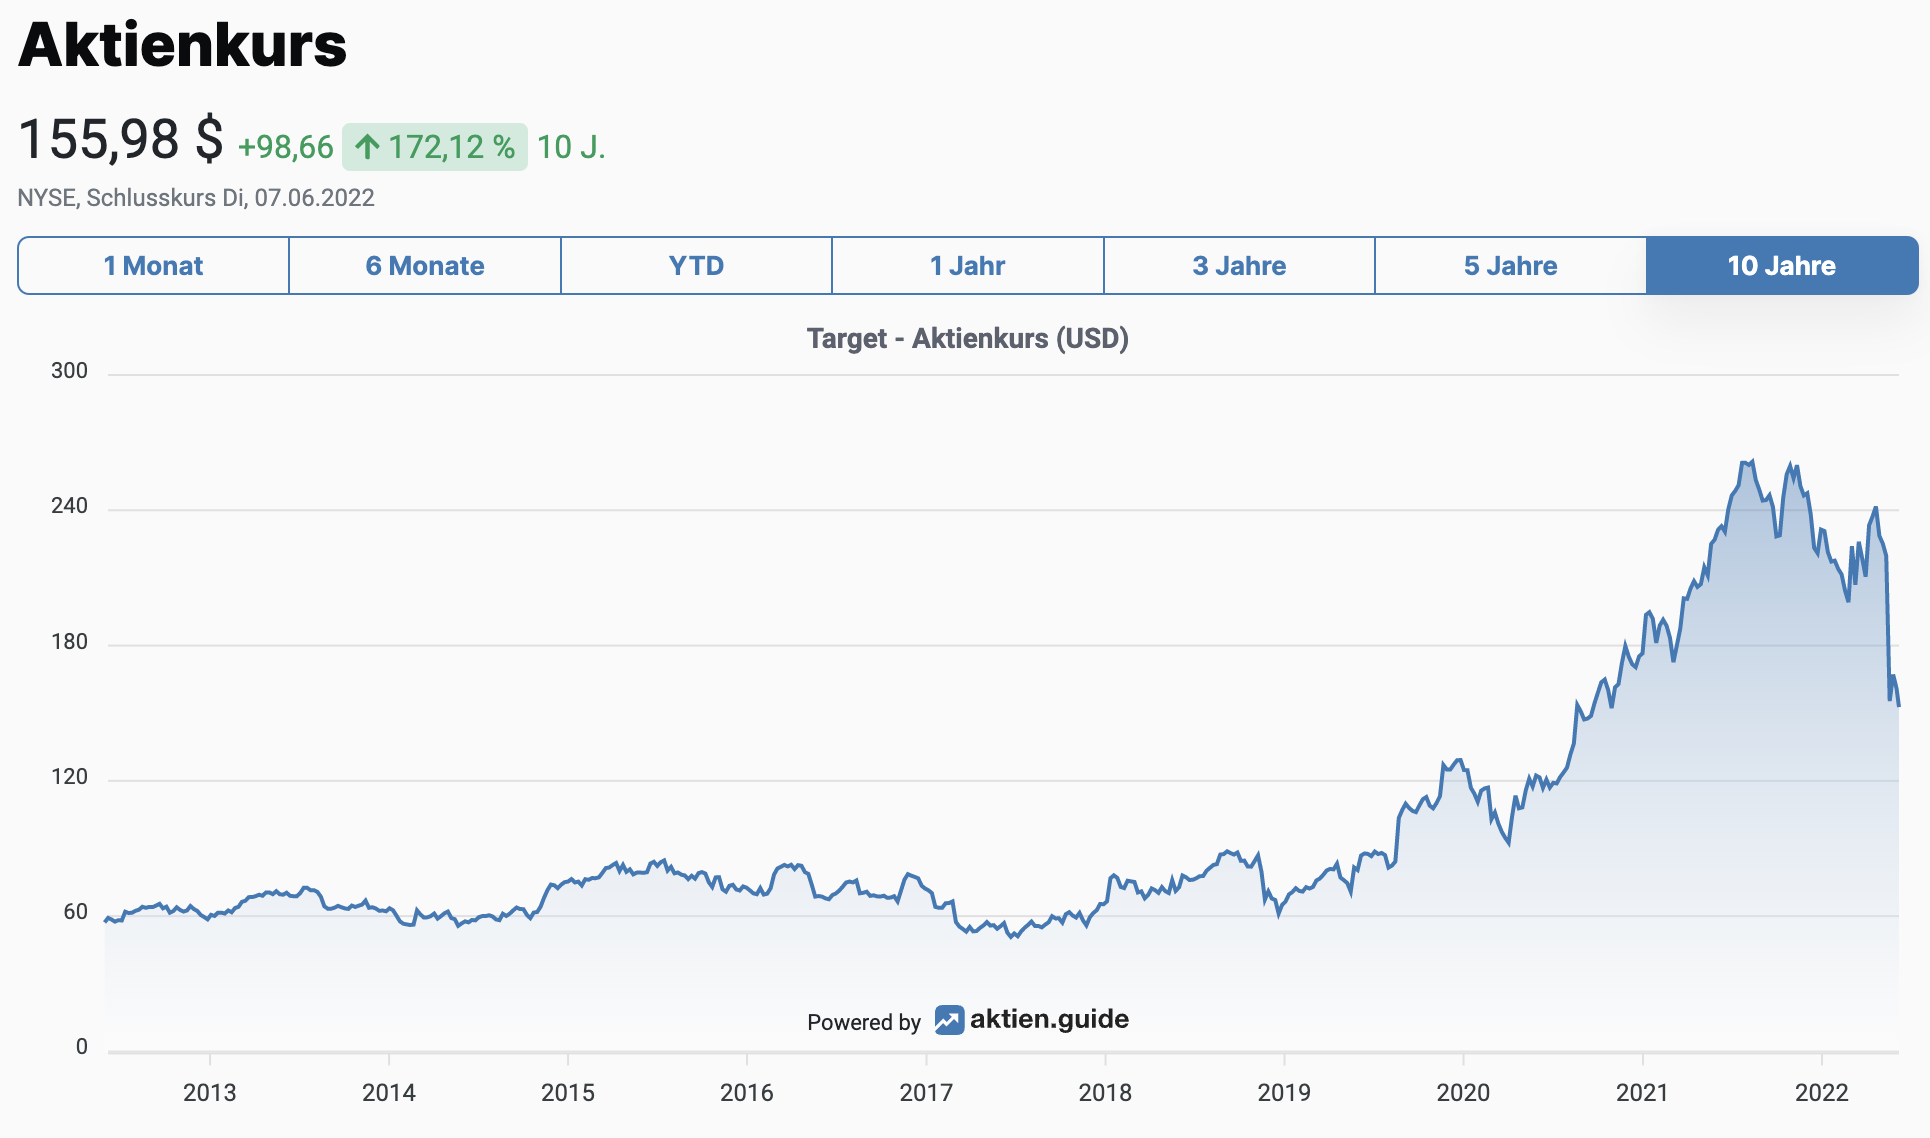Click the 10 J. period label

[x=571, y=147]
